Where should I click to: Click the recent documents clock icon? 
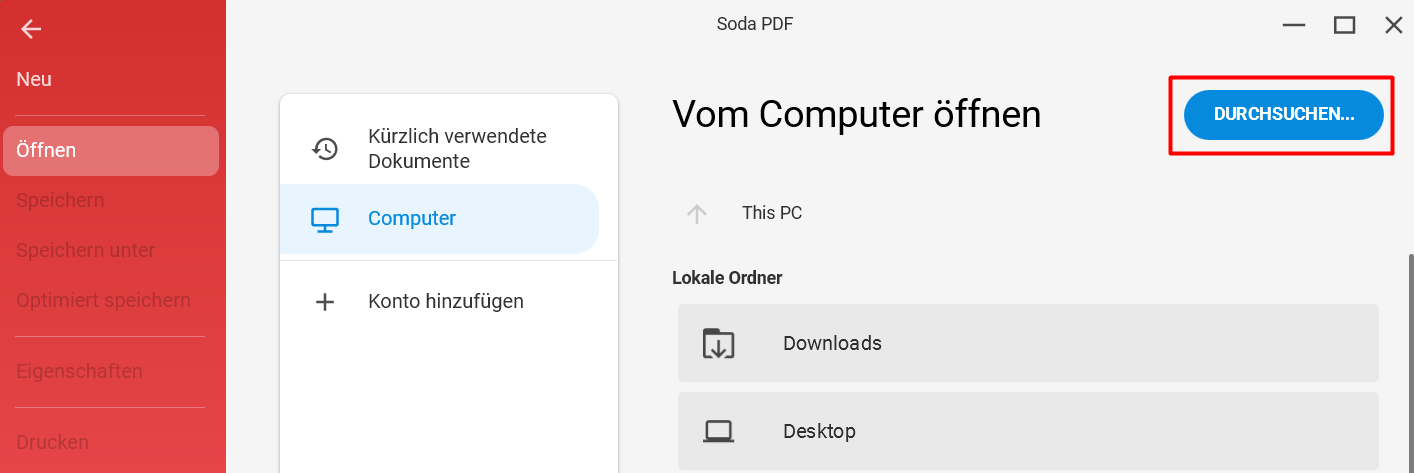[x=325, y=149]
